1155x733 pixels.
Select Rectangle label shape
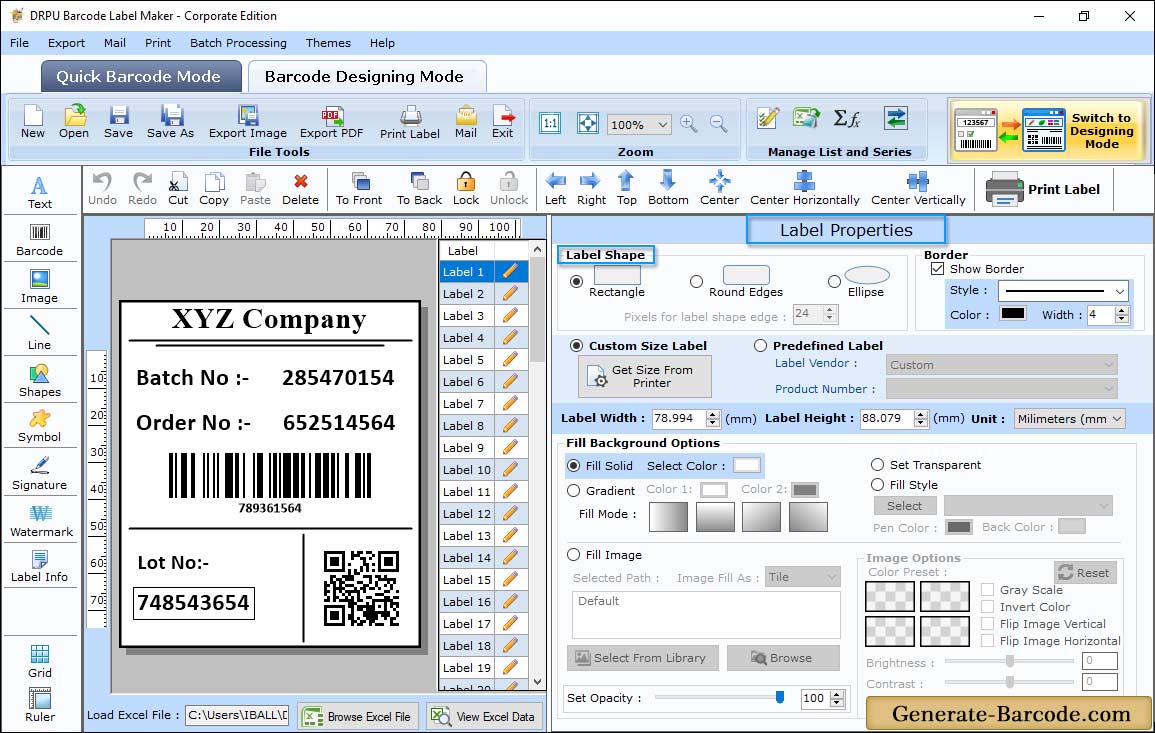[x=576, y=281]
